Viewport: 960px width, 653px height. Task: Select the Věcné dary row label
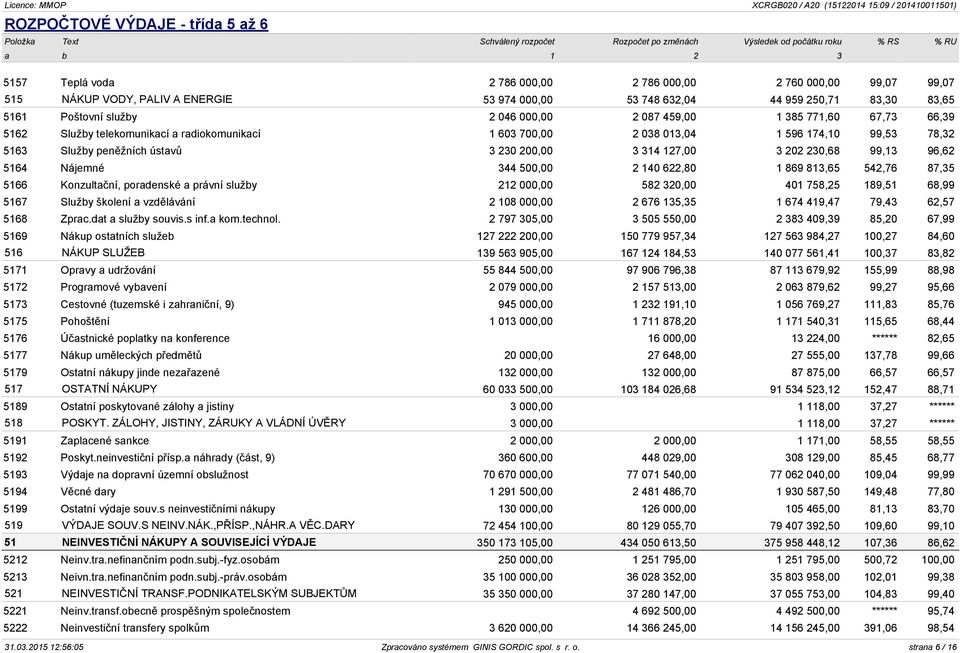coord(88,491)
